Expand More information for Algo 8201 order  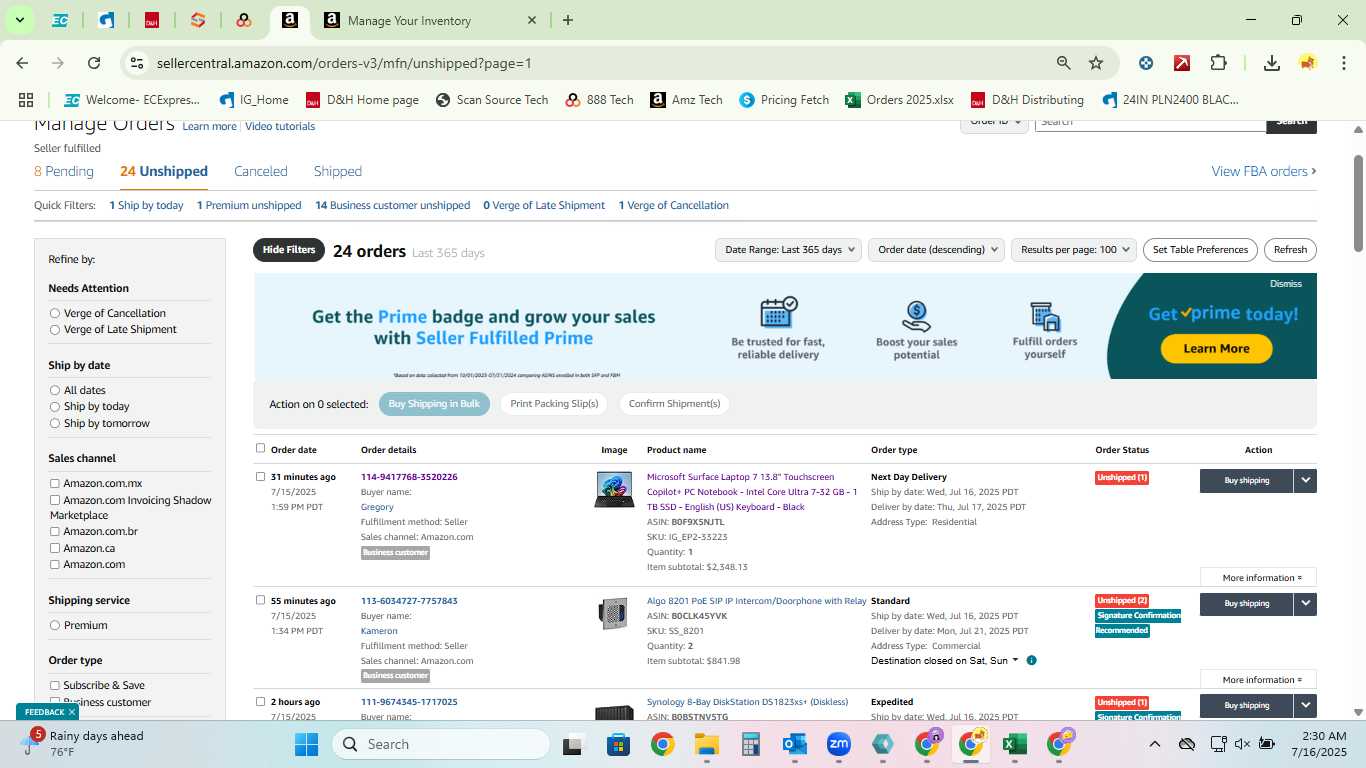[x=1258, y=680]
